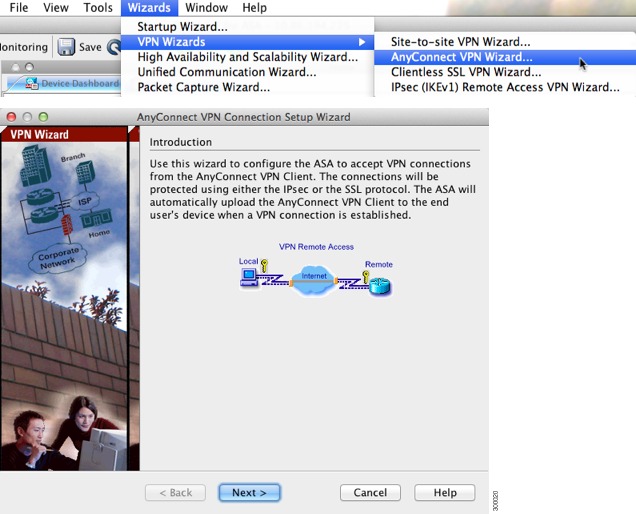636x514 pixels.
Task: Expand the VPN Wizards submenu
Action: pyautogui.click(x=247, y=42)
